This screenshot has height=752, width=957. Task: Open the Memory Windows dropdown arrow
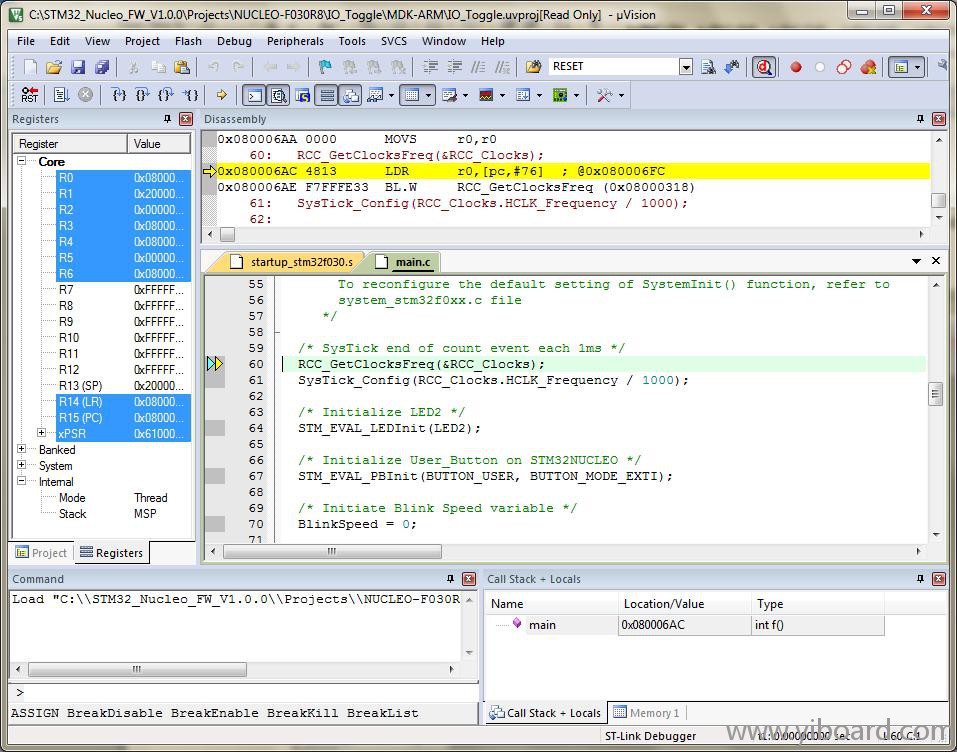tap(428, 96)
